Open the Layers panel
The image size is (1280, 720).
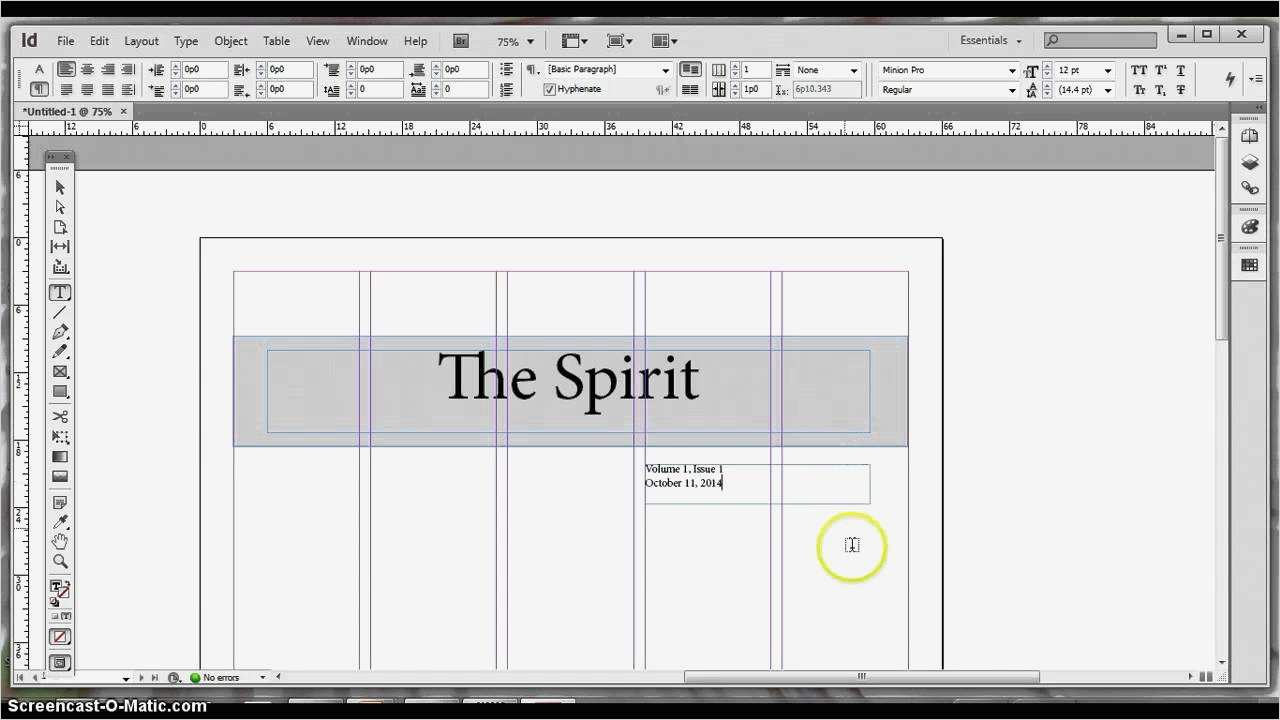(x=1249, y=161)
